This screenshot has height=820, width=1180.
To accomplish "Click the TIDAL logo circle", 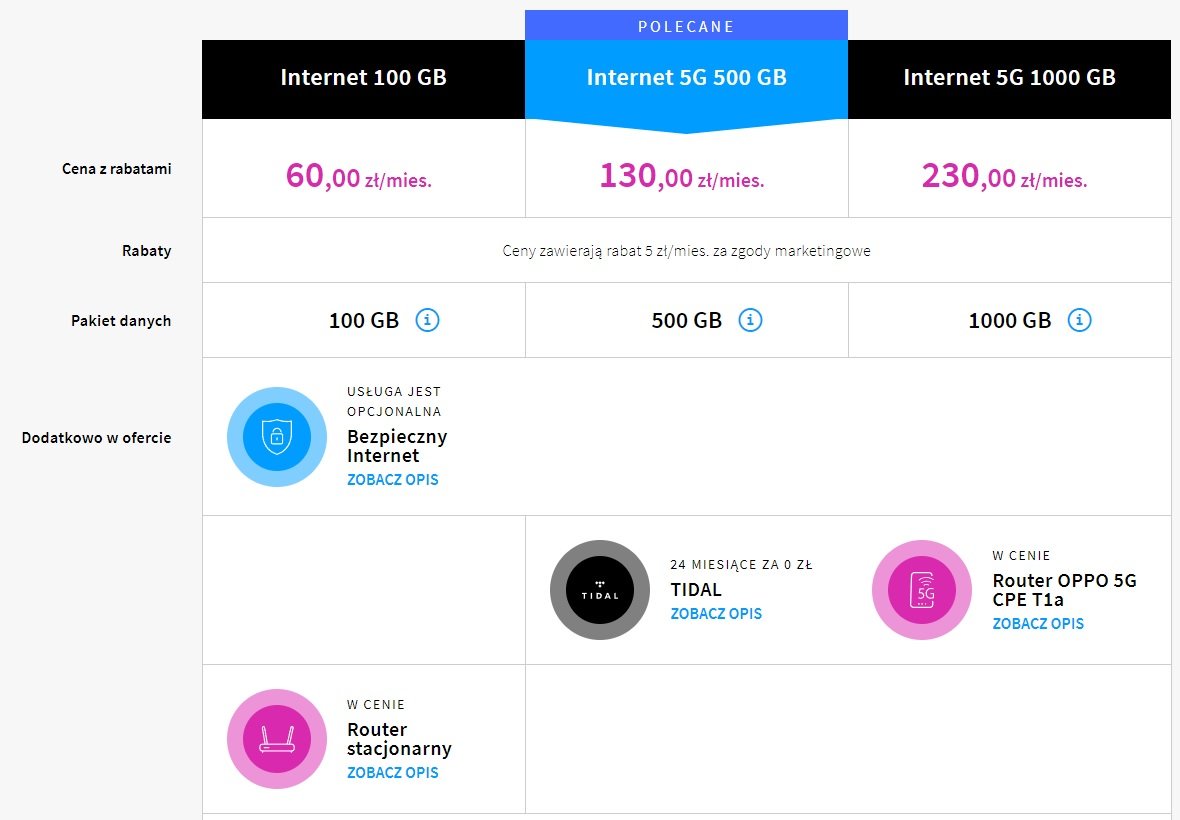I will pyautogui.click(x=600, y=590).
